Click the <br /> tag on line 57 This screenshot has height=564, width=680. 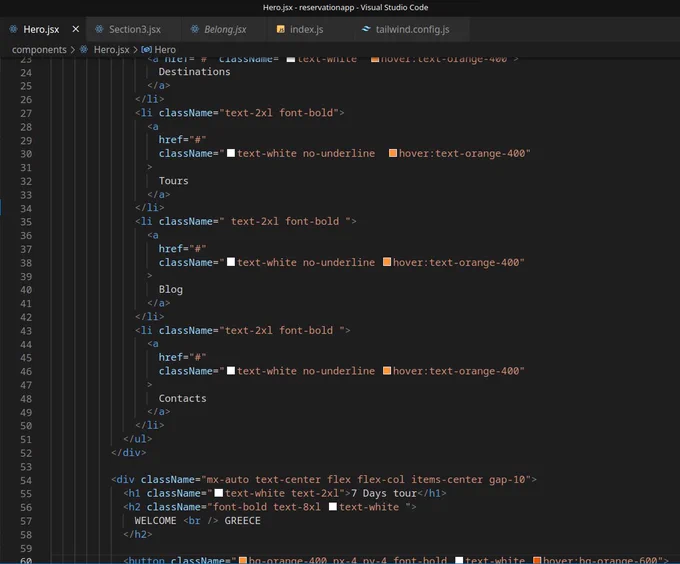point(200,521)
